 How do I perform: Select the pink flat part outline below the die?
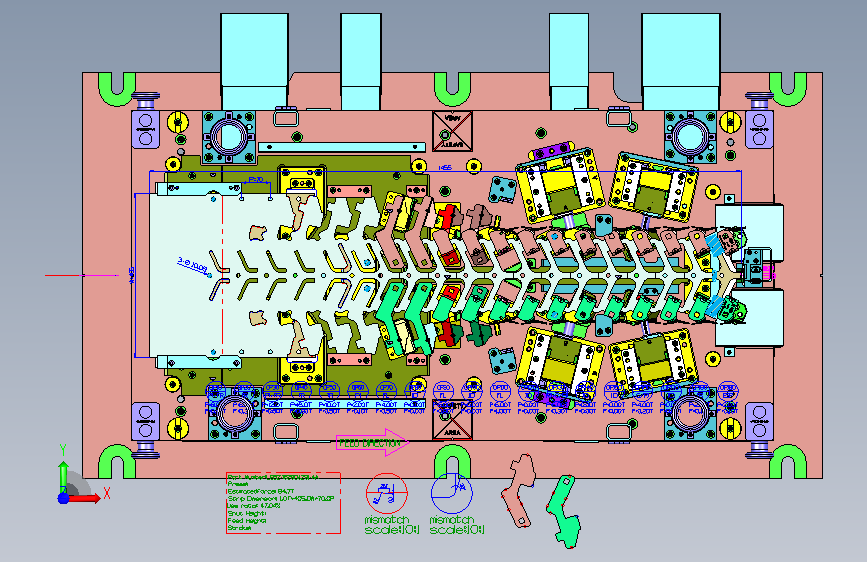519,491
